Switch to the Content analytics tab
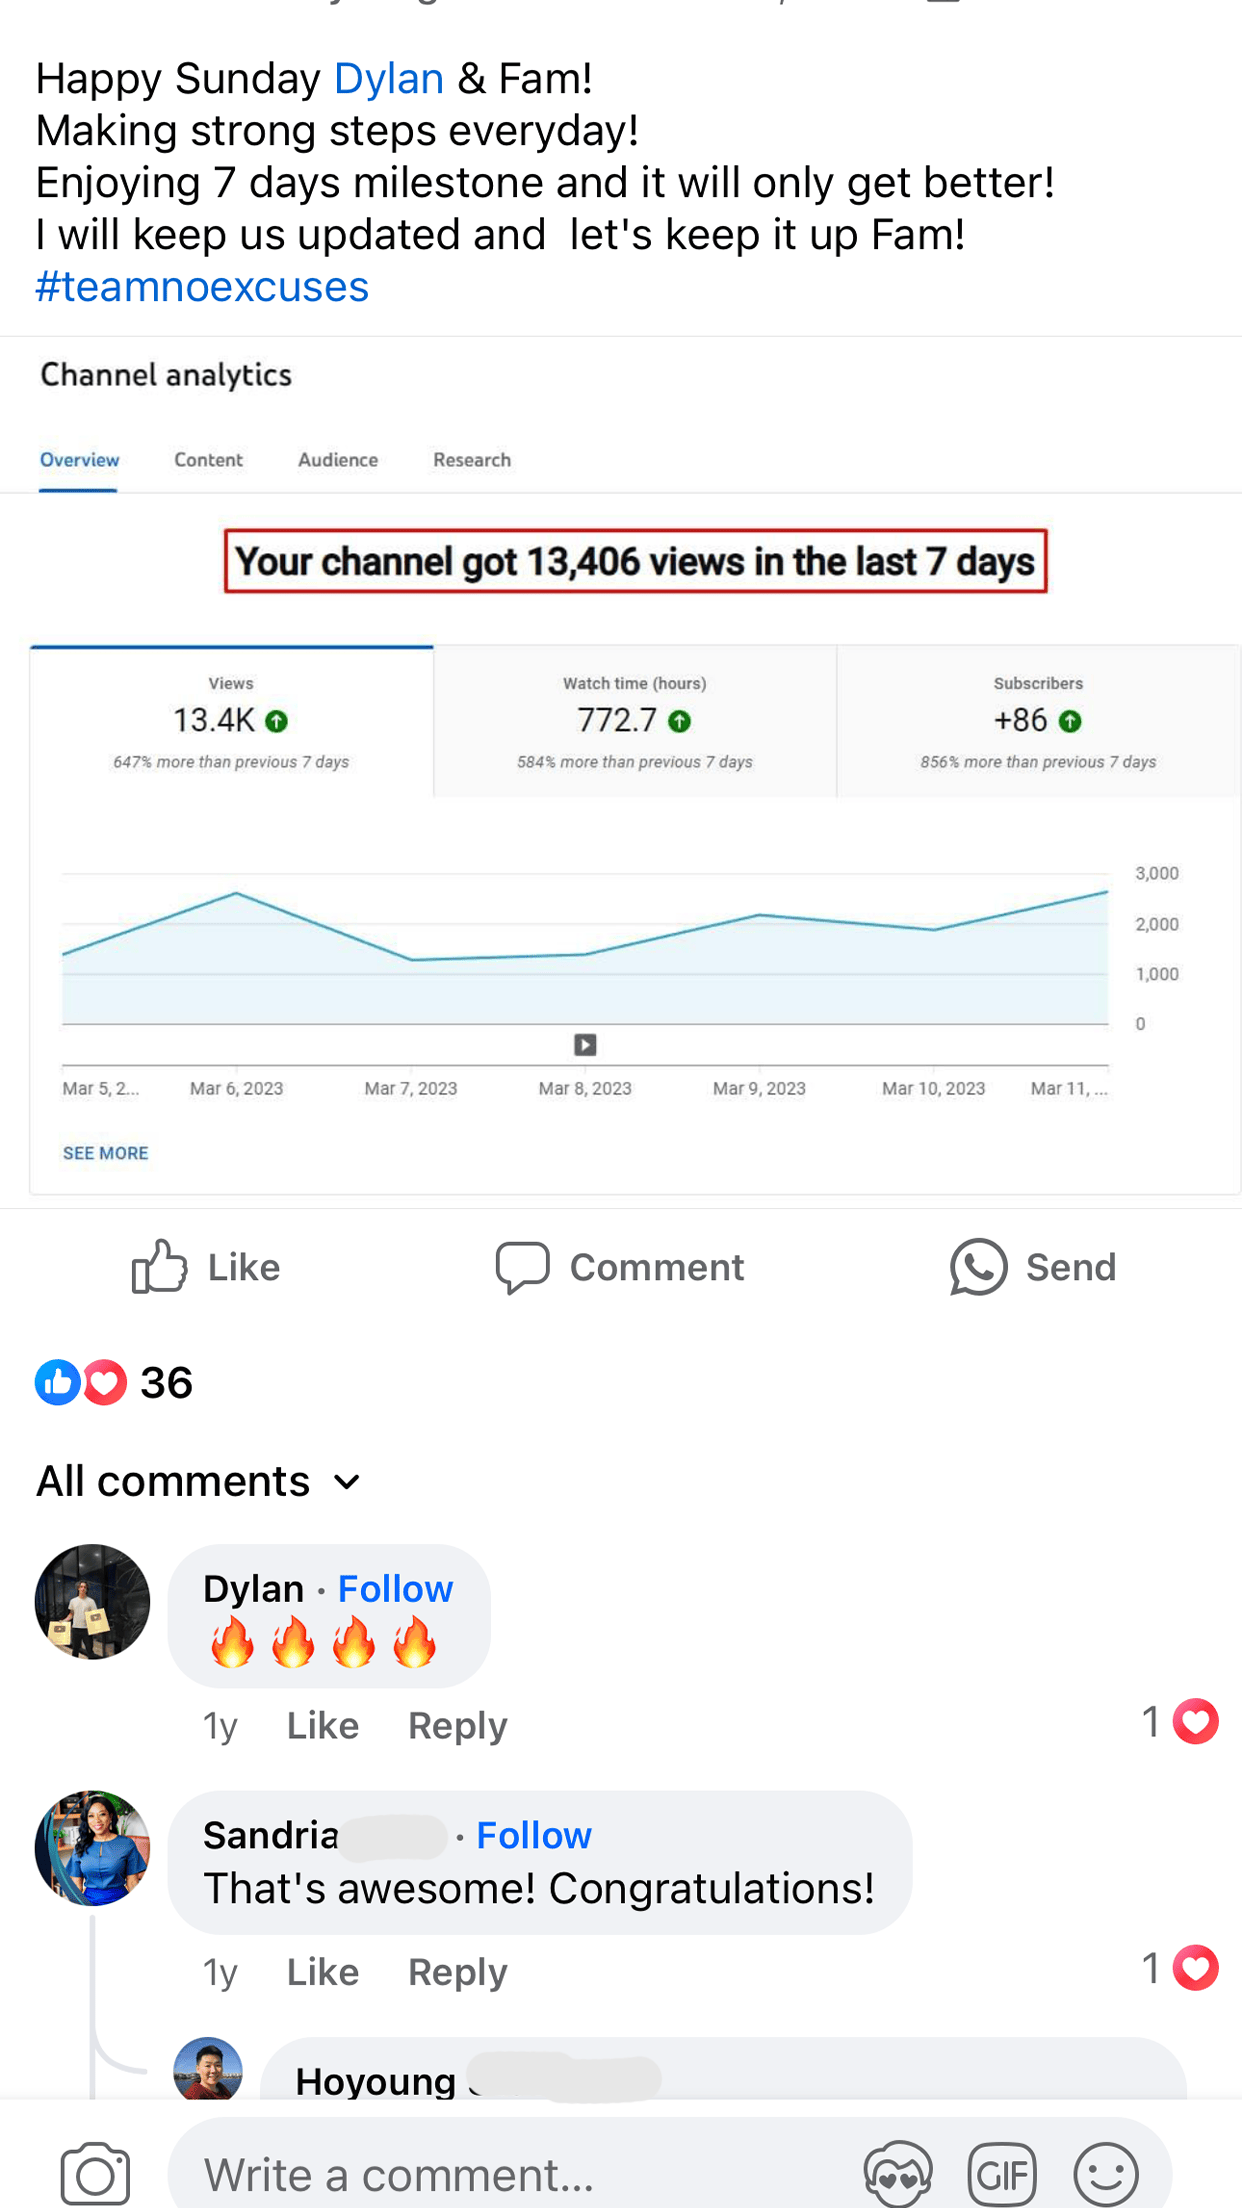1242x2208 pixels. [x=208, y=460]
